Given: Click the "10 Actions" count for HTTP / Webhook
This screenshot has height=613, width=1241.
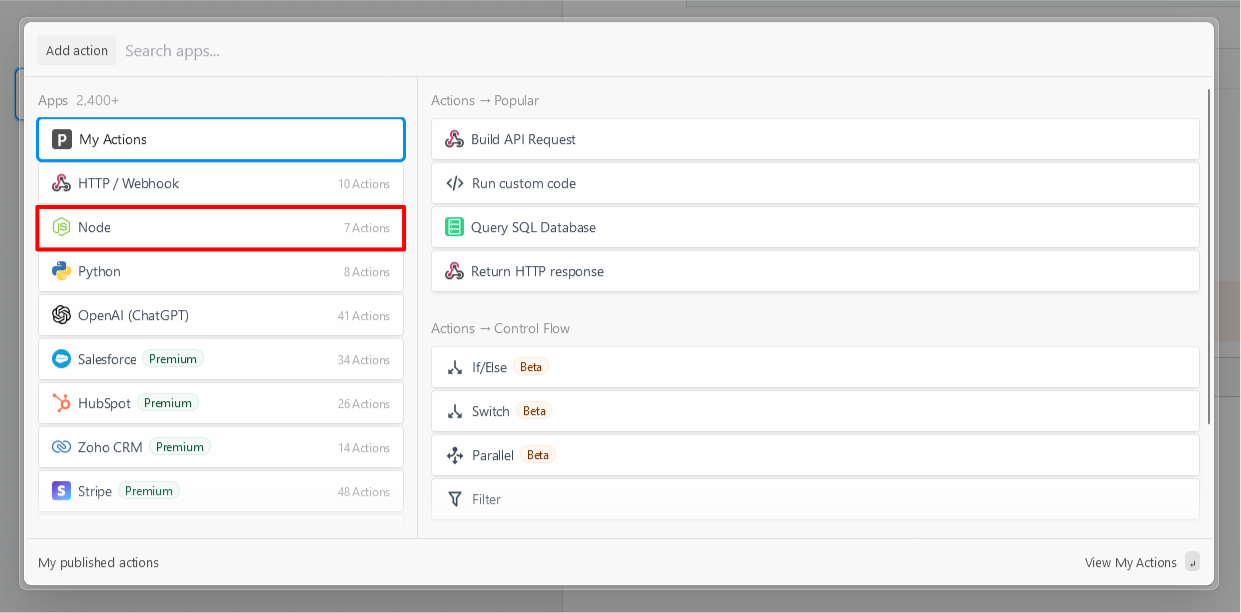Looking at the screenshot, I should [x=364, y=184].
